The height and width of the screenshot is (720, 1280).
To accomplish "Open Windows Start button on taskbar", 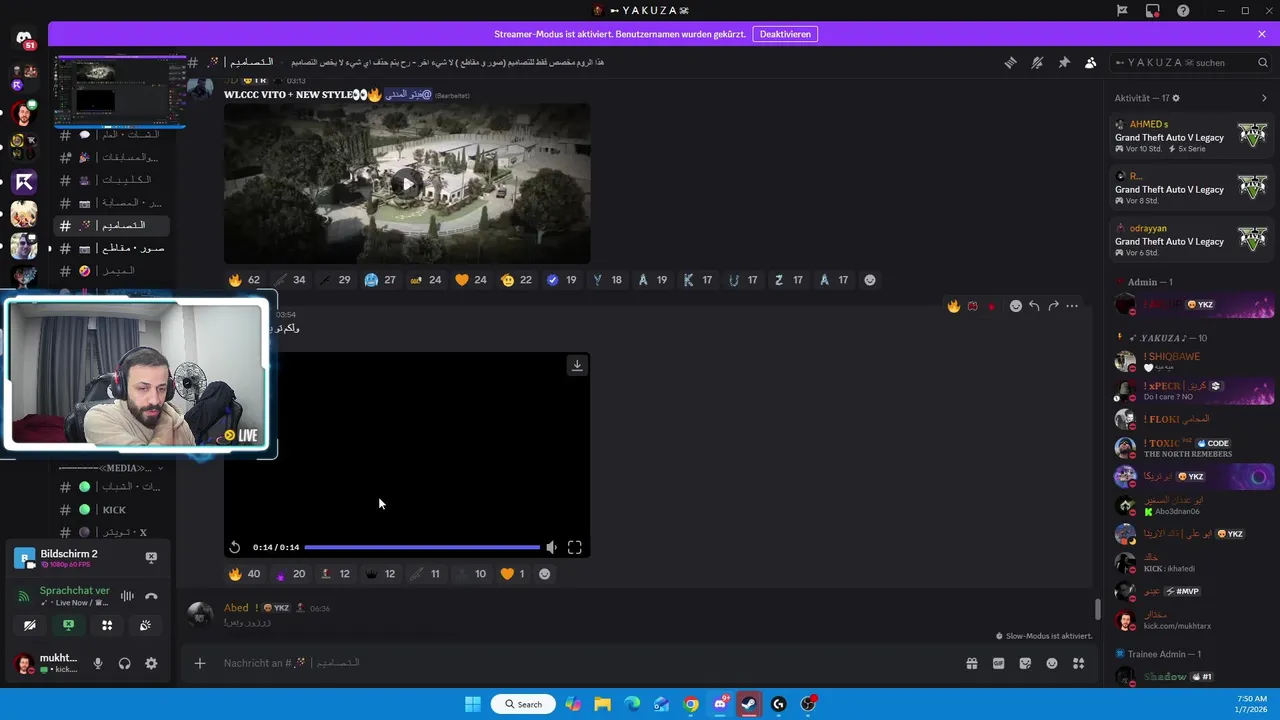I will 472,704.
